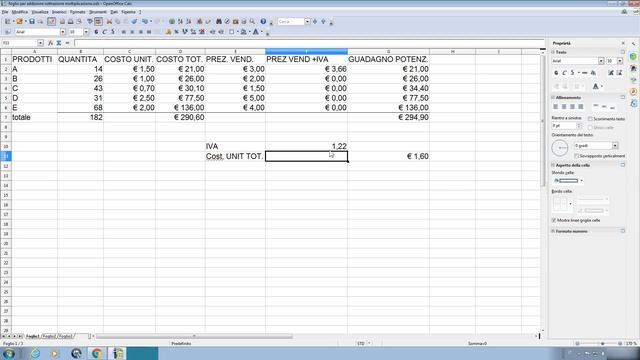Click the Chrome icon in the taskbar
Viewport: 640px width, 360px height.
tap(97, 353)
